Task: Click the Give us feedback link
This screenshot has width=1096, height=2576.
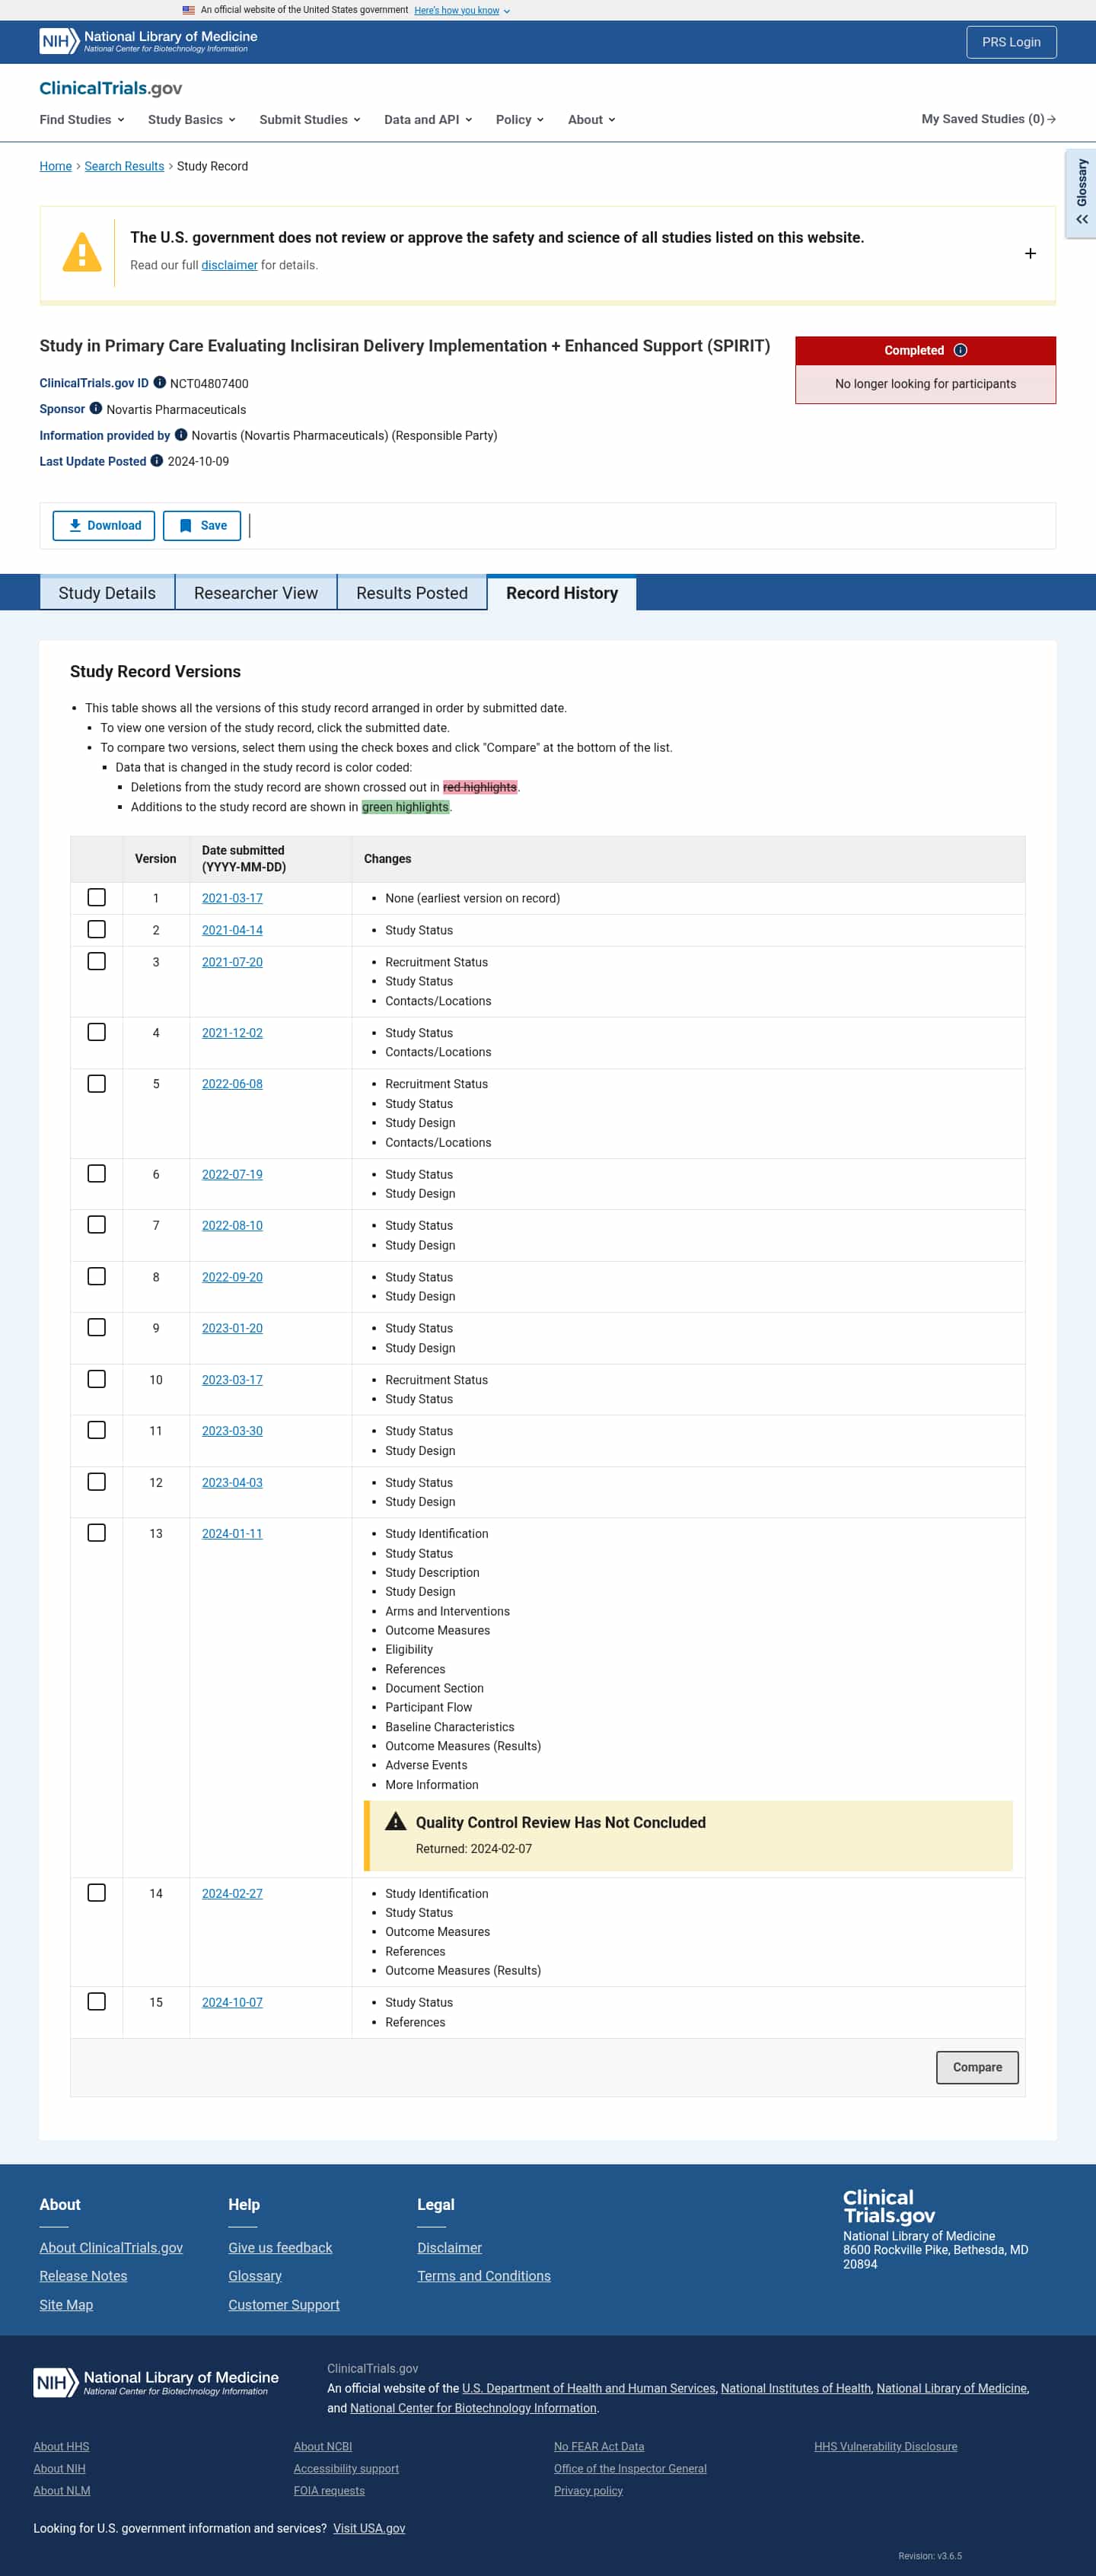Action: (280, 2247)
